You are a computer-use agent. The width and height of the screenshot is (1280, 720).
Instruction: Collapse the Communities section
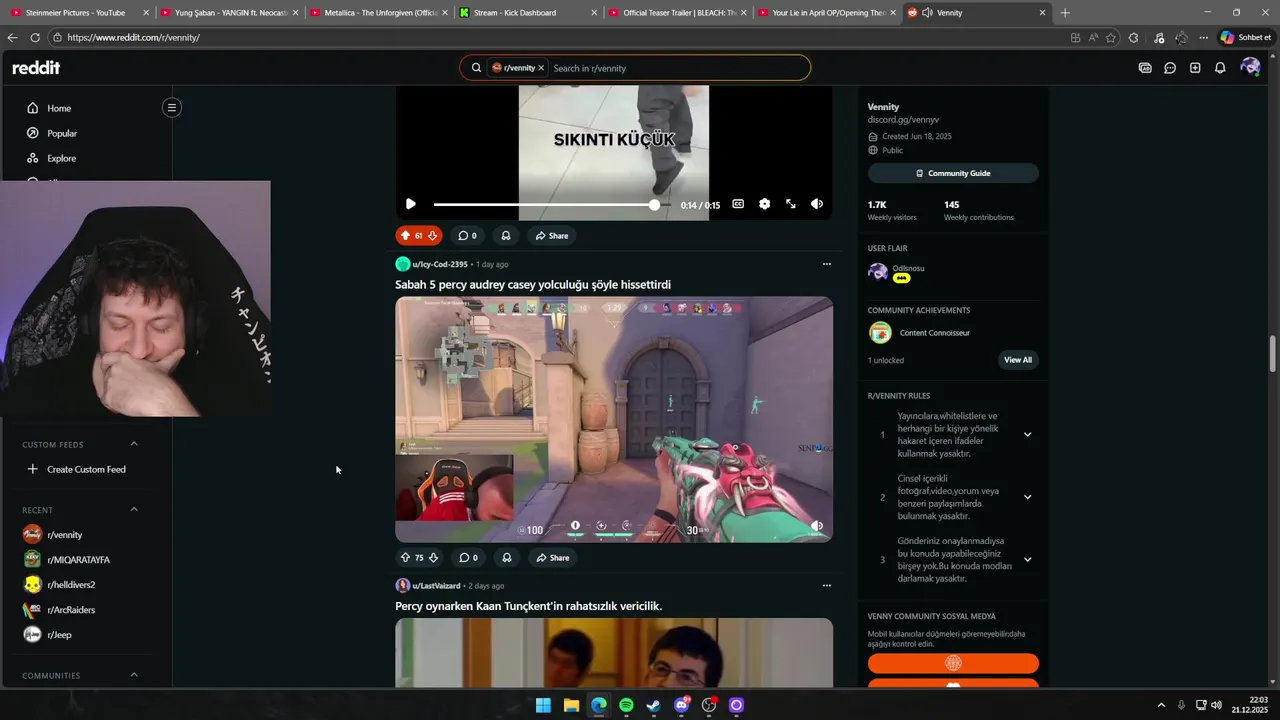click(x=134, y=675)
